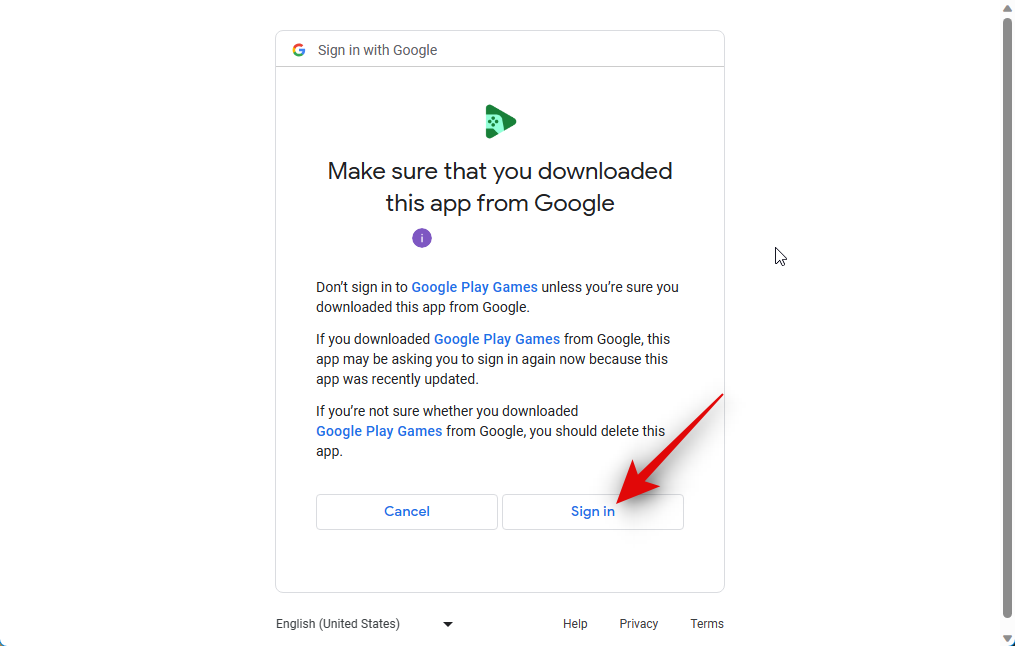Cancel the Google sign-in prompt

(407, 512)
